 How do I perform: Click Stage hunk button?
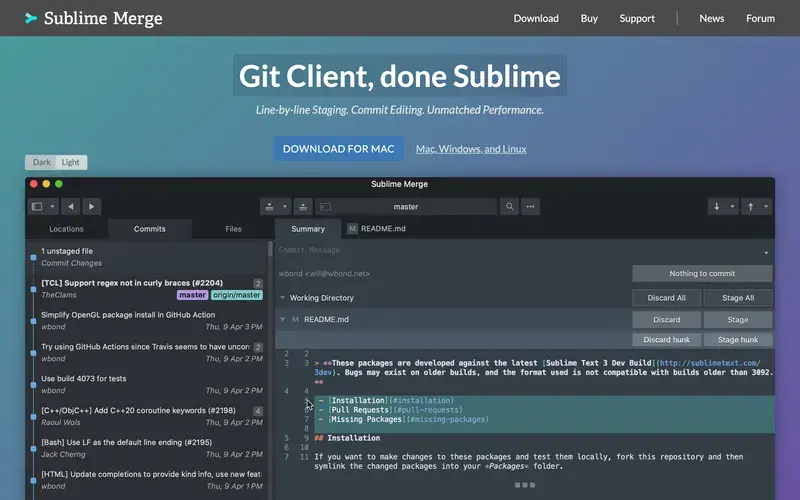[x=738, y=340]
